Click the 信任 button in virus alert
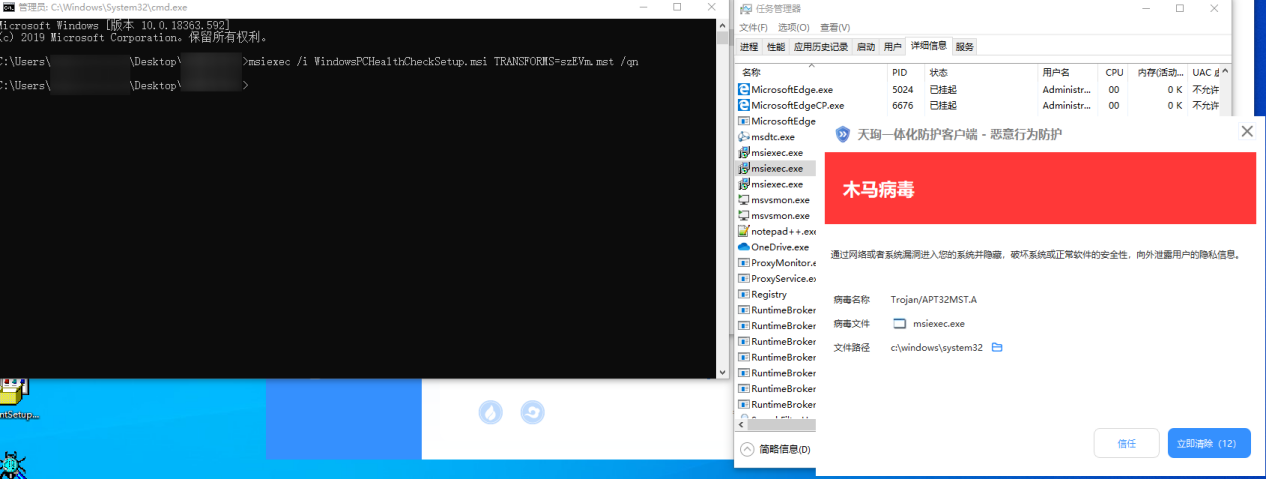Viewport: 1266px width, 479px height. [1126, 443]
